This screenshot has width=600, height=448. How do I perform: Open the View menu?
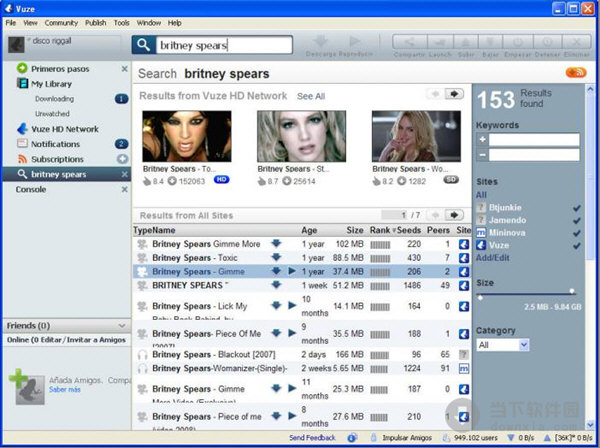coord(30,23)
